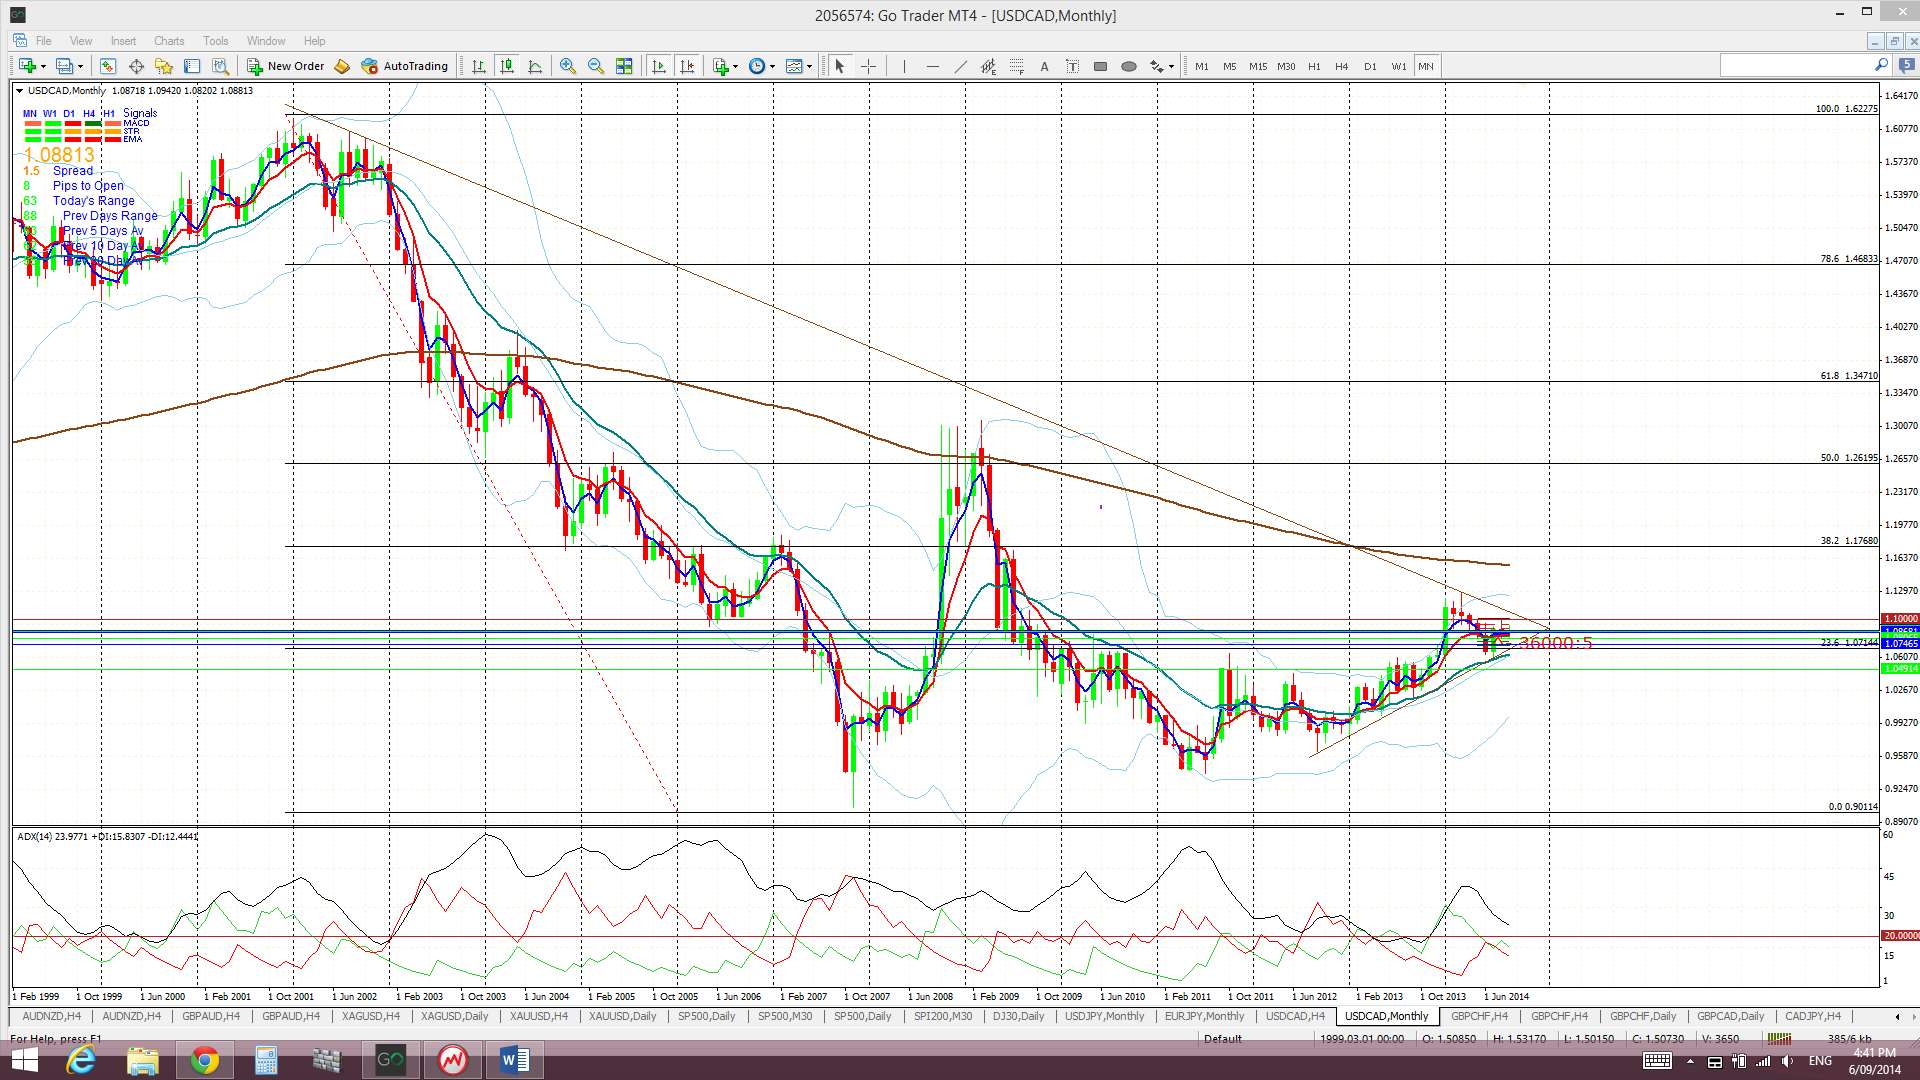
Task: Expand the arrows objects dropdown
Action: (x=1171, y=66)
